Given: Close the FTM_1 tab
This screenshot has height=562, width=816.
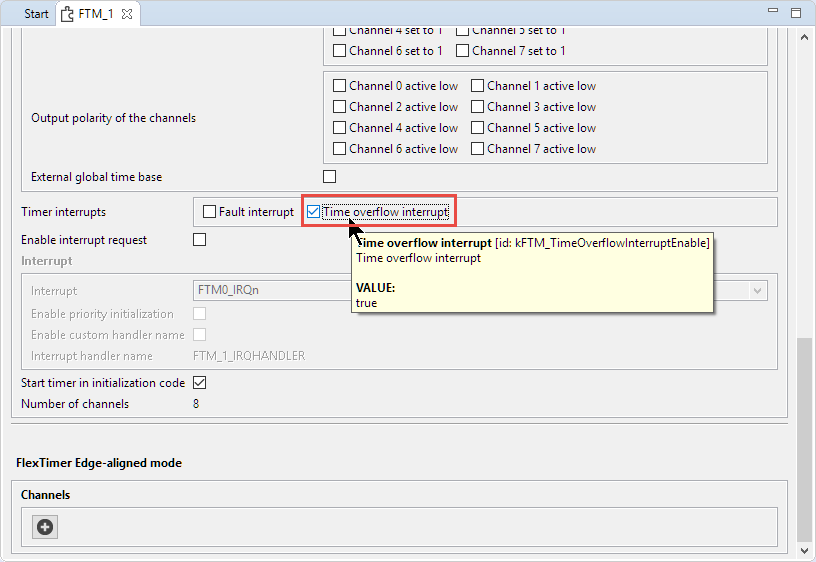Looking at the screenshot, I should point(127,14).
